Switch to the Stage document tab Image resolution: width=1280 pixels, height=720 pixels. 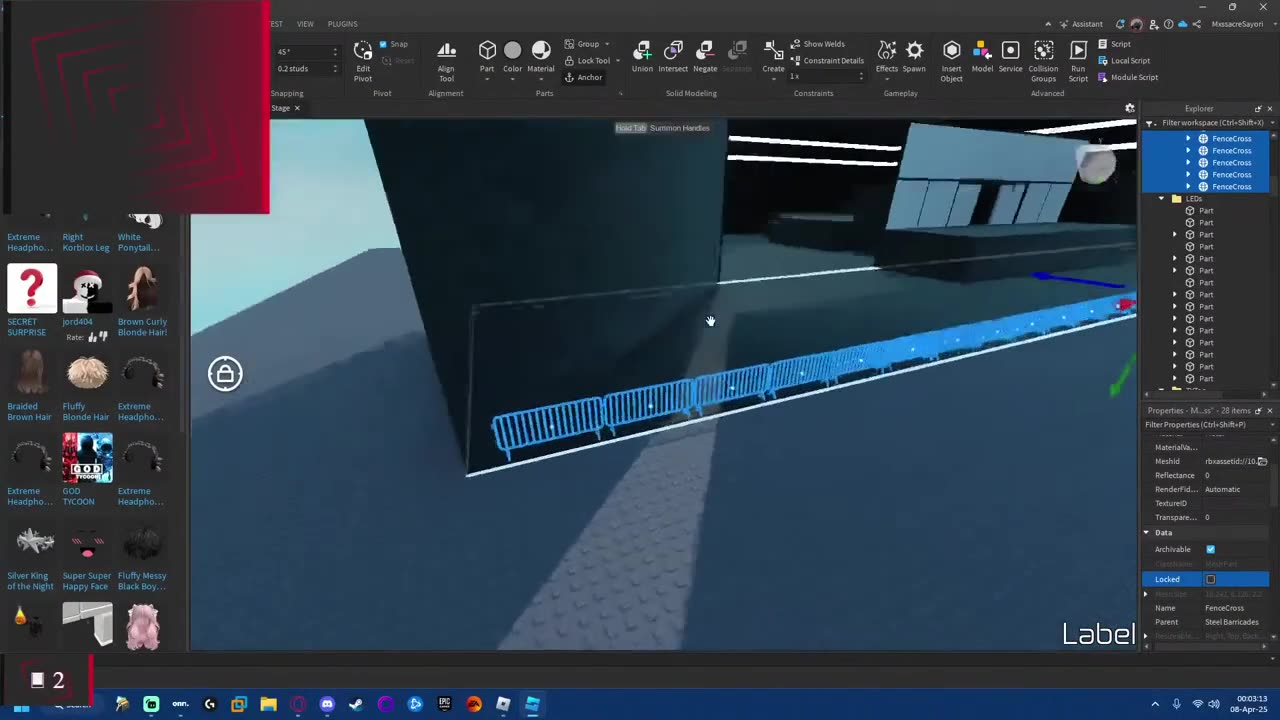280,108
